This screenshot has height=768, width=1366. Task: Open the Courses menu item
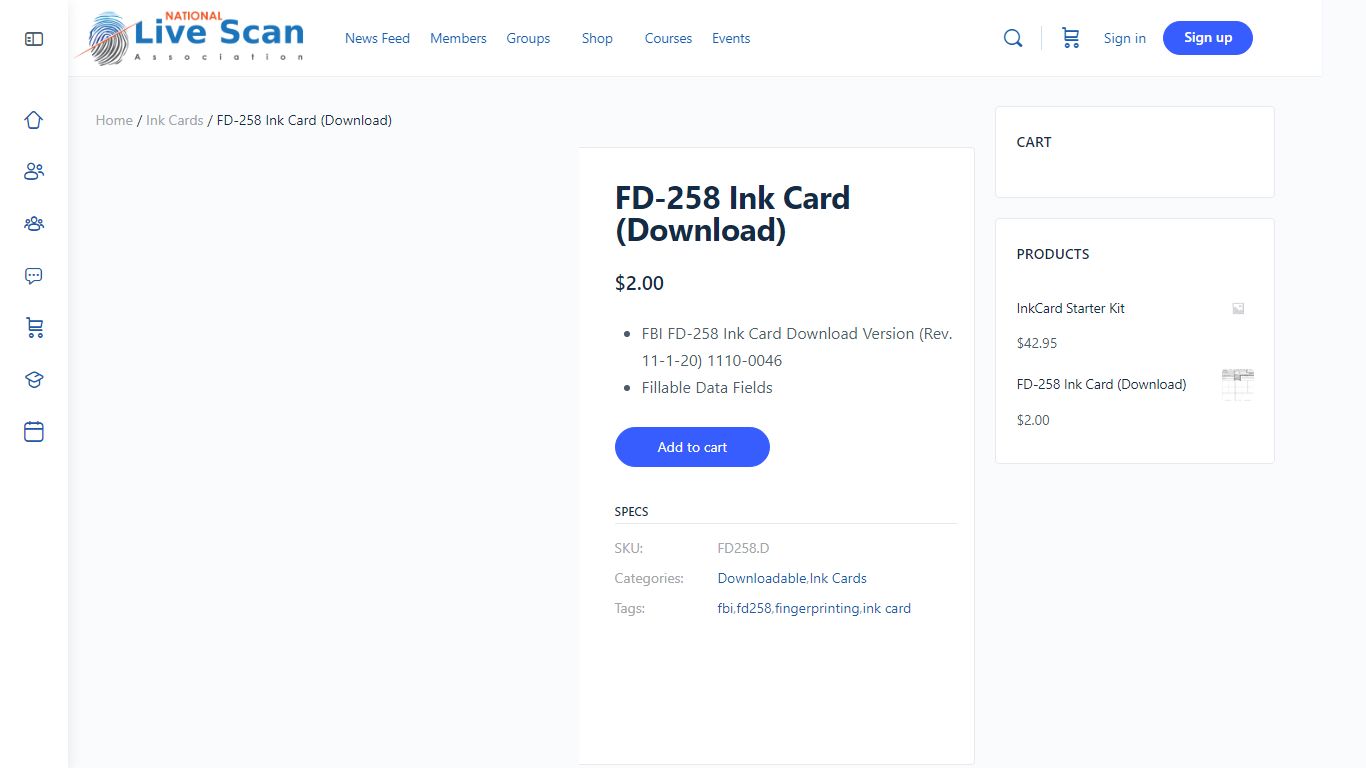[668, 38]
